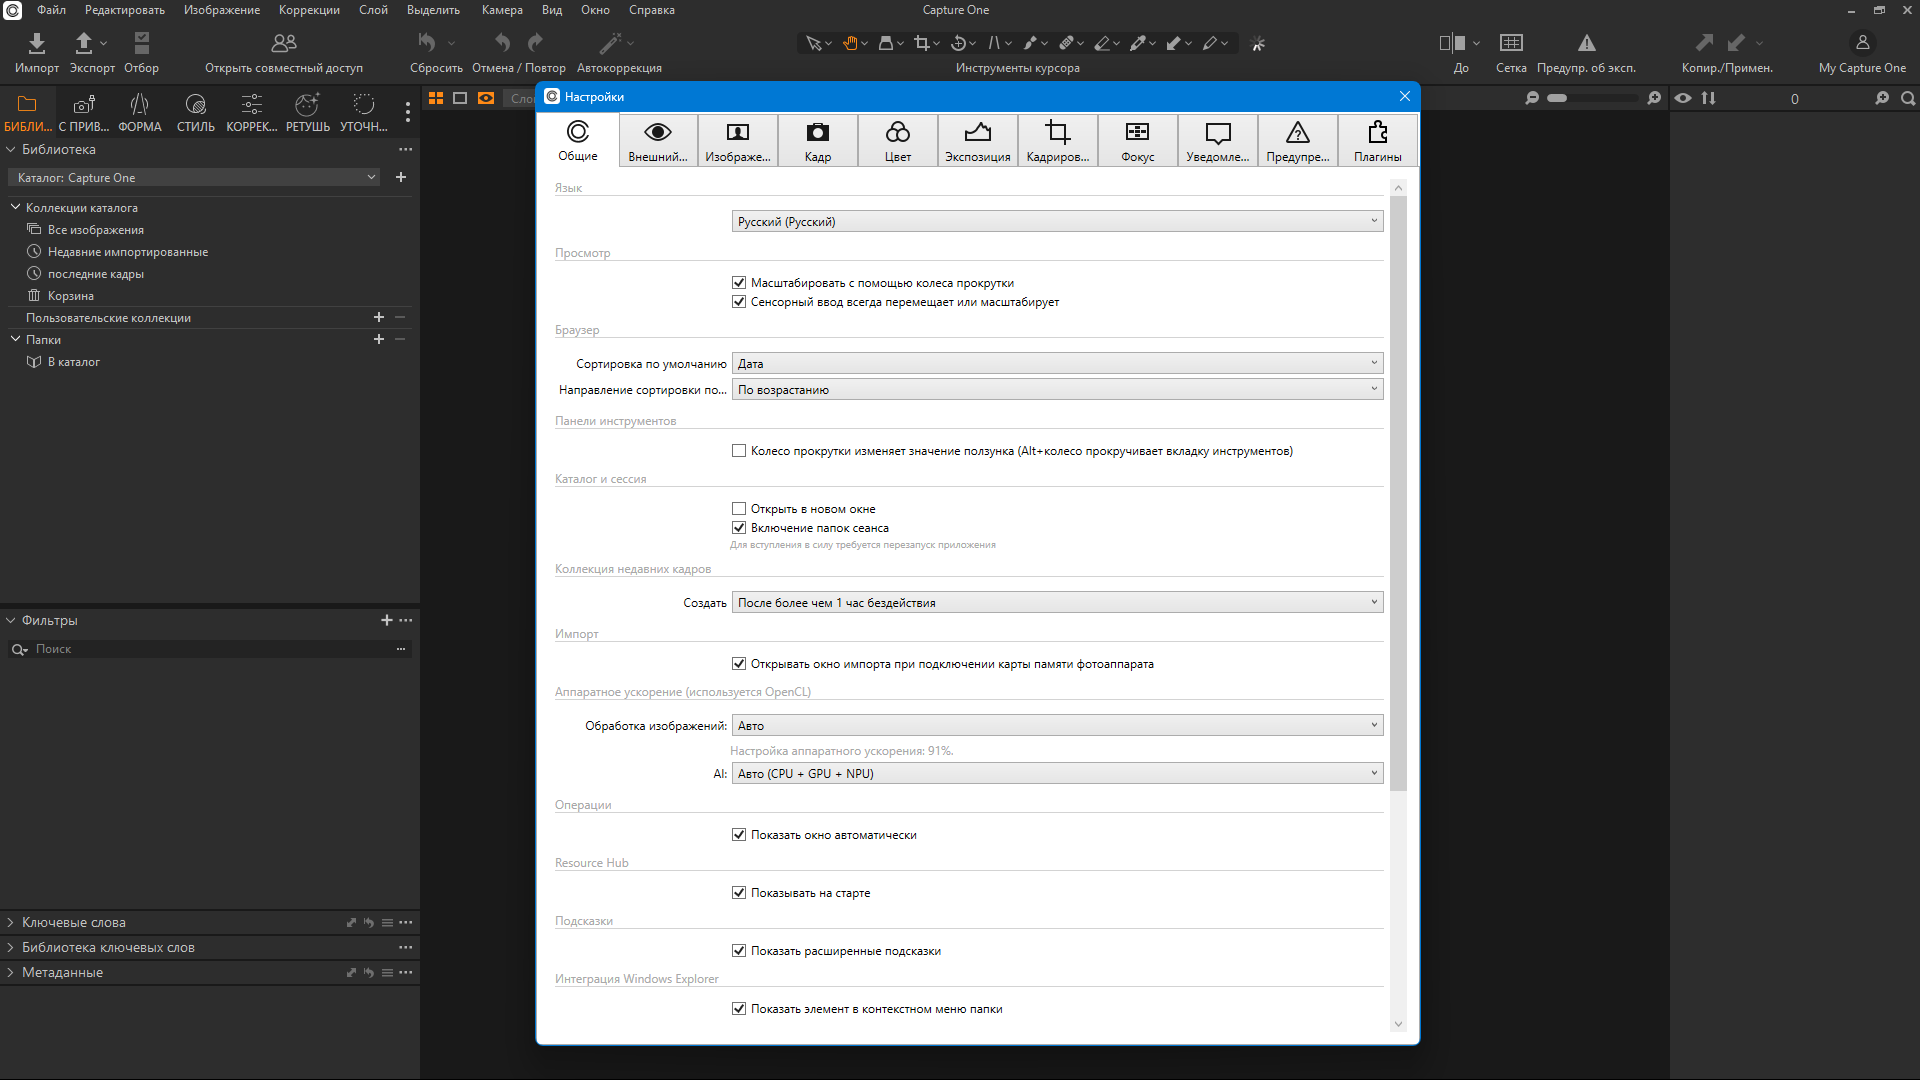Switch to the Экспозиция settings tab
1920x1080 pixels.
click(978, 140)
